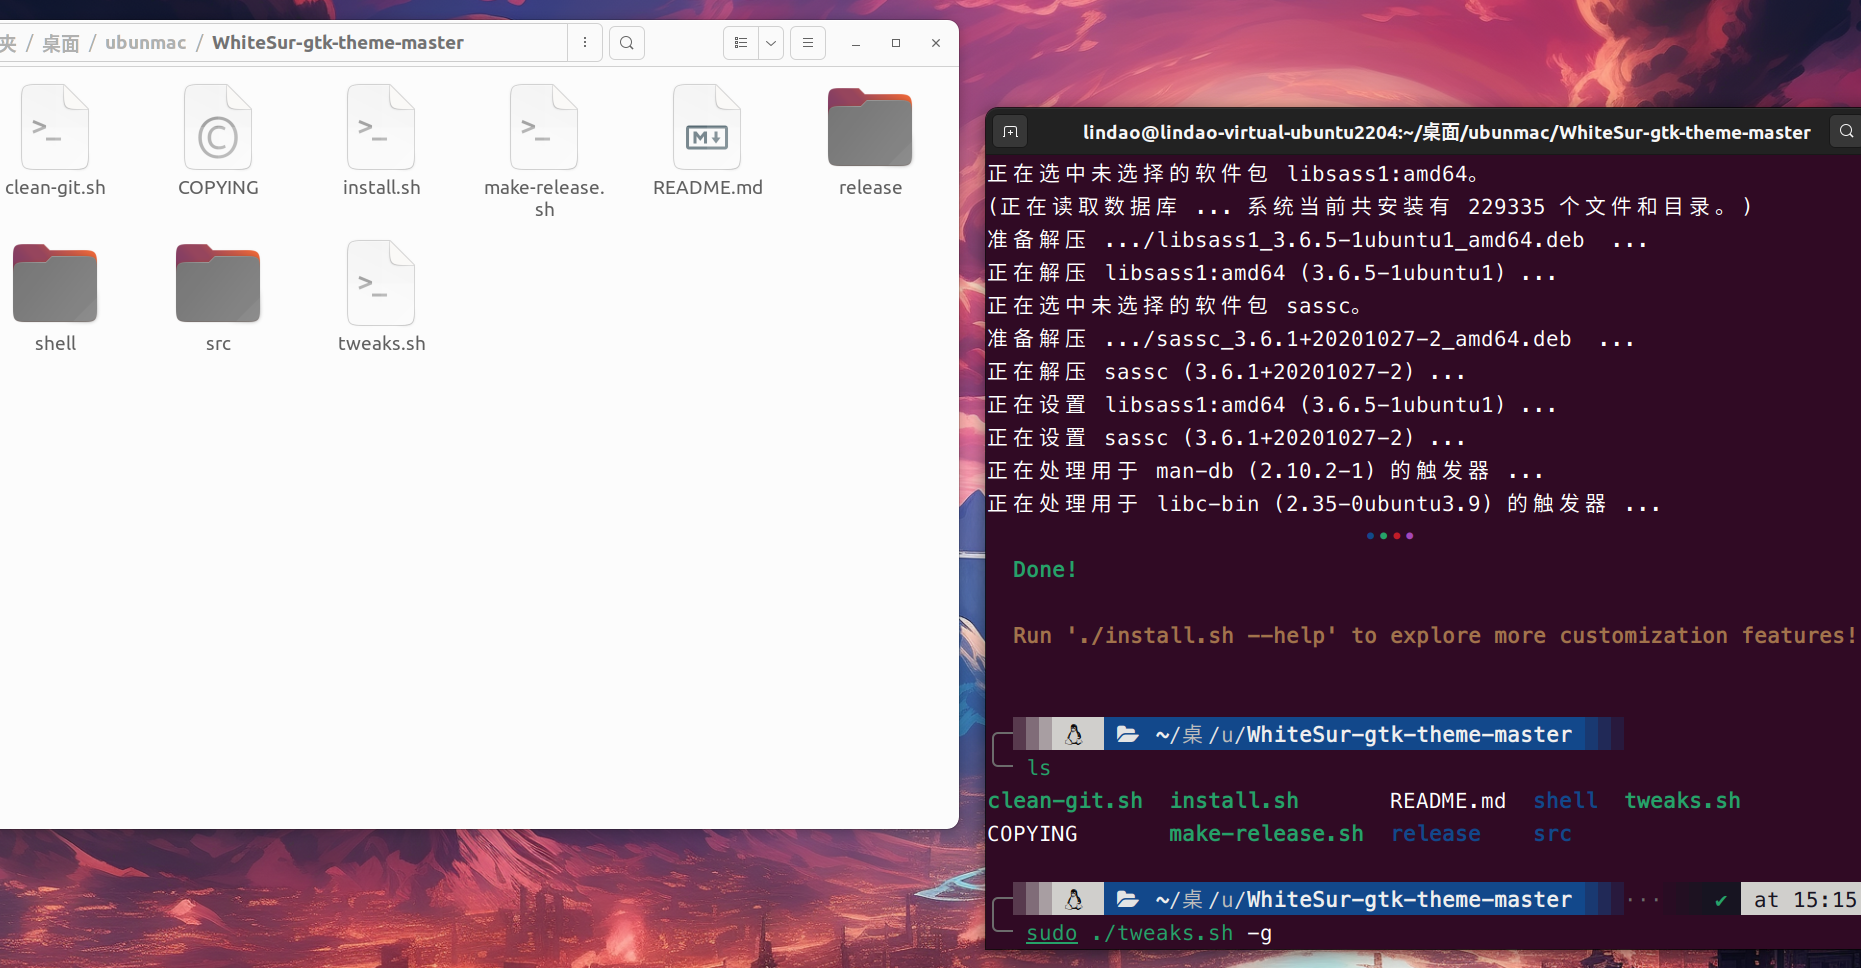Select the tweaks.sh script icon
Screen dimensions: 1861x968
pos(381,283)
